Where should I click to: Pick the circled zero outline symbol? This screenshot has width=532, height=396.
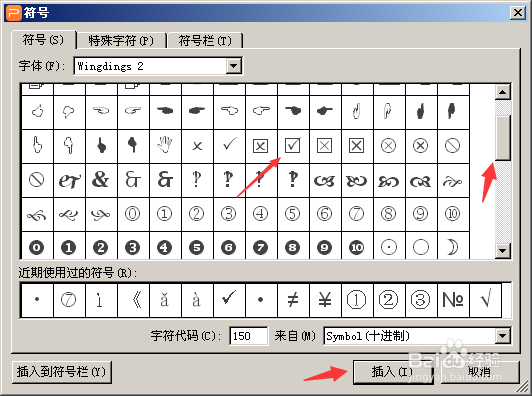133,214
